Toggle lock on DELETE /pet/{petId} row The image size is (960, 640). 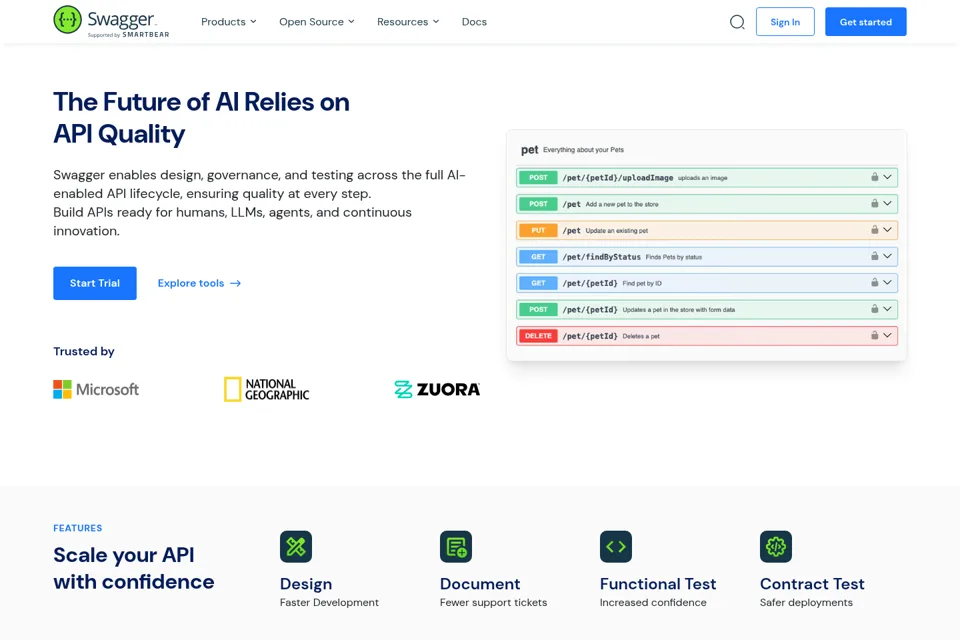pos(875,335)
